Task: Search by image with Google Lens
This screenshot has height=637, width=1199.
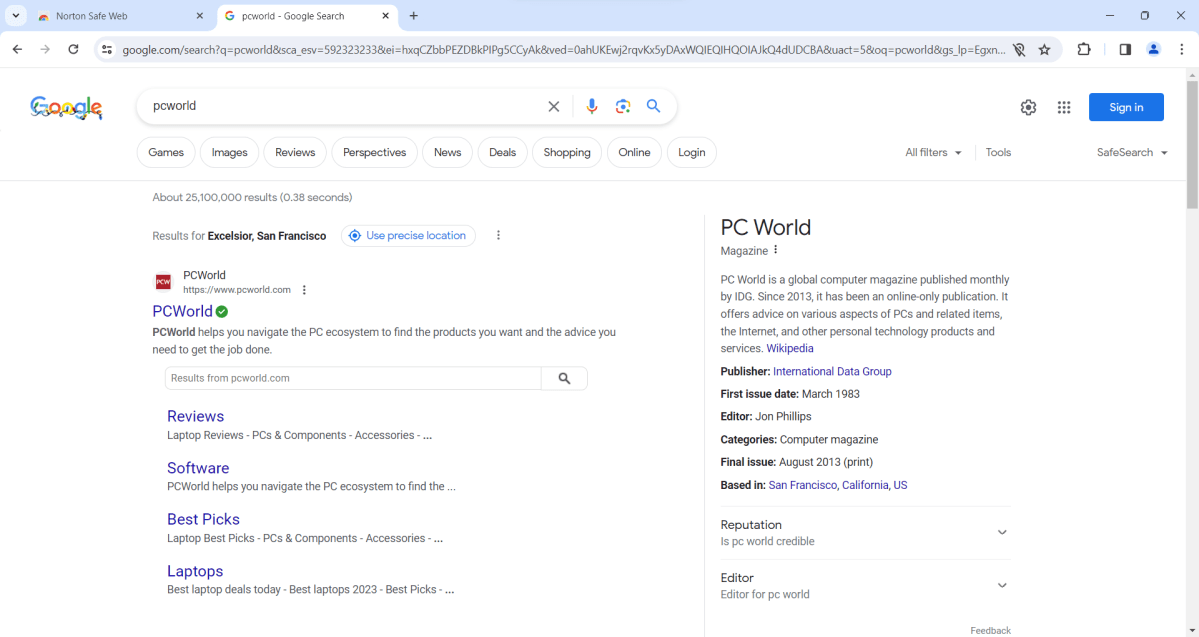Action: click(x=622, y=106)
